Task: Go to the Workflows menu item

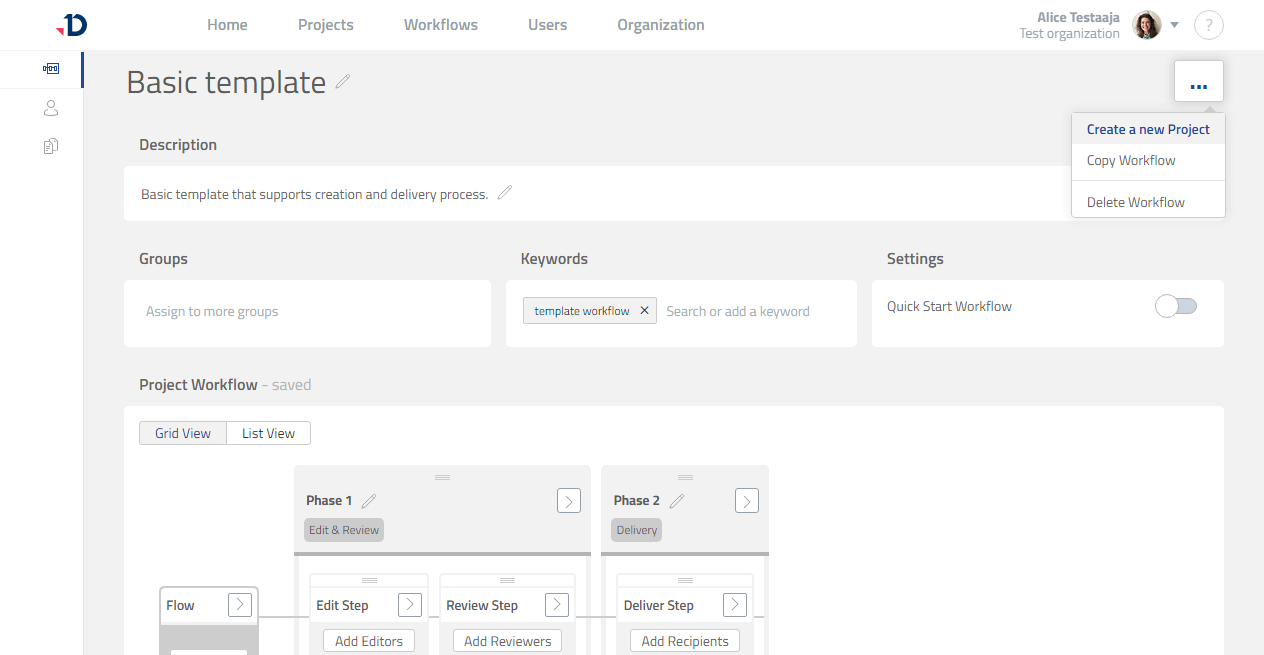Action: (x=440, y=24)
